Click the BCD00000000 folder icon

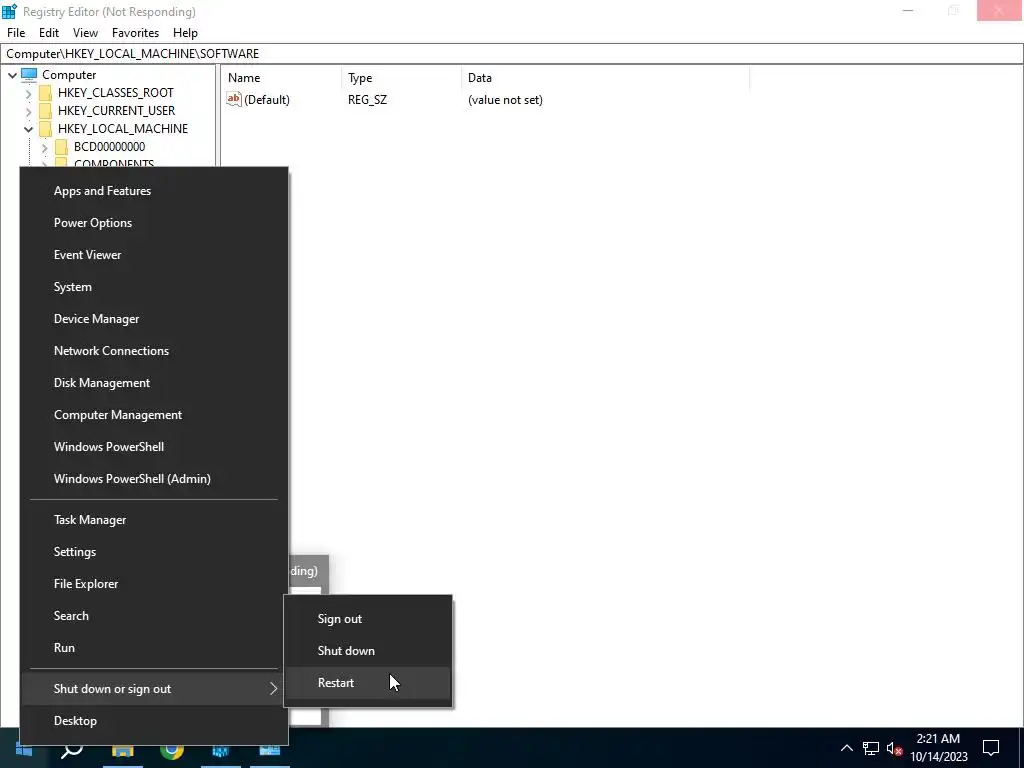click(x=61, y=146)
